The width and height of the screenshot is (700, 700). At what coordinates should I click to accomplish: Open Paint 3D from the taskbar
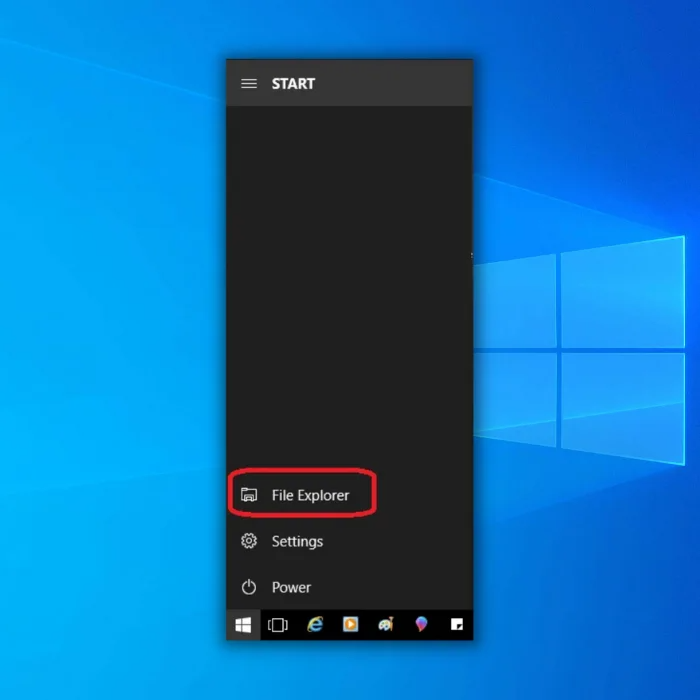(x=421, y=625)
